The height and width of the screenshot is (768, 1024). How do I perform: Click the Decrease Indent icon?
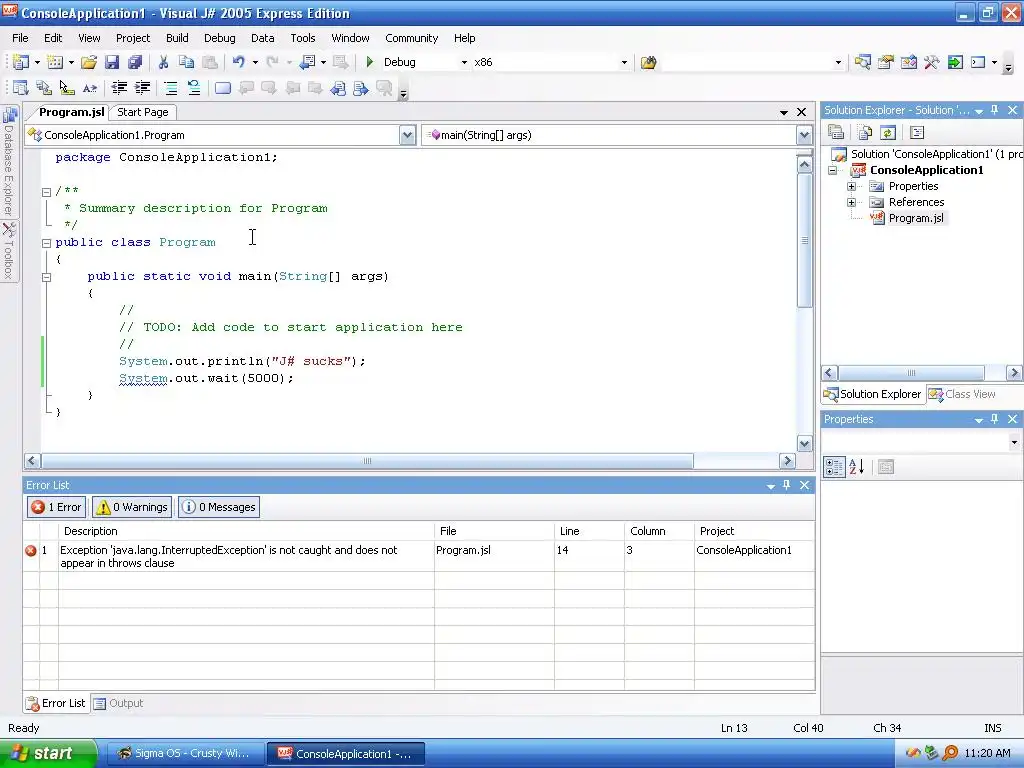(119, 88)
